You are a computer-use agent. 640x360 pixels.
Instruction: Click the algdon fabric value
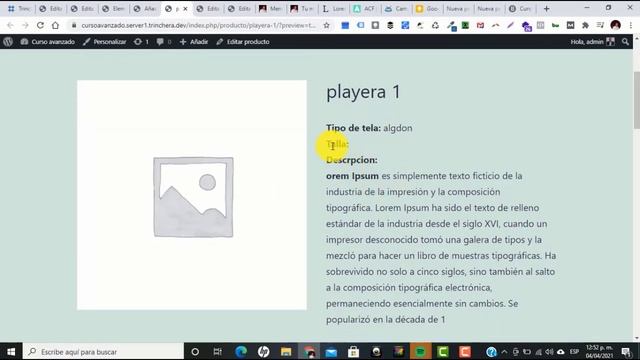click(398, 128)
